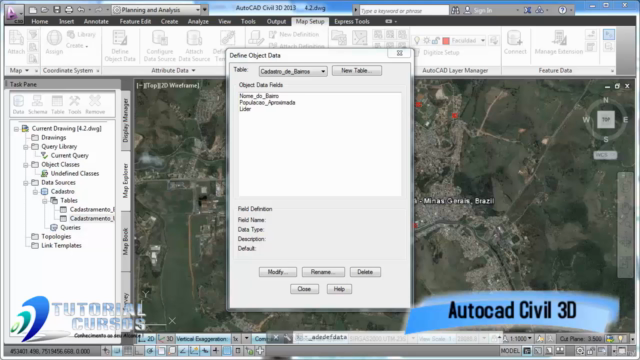This screenshot has height=360, width=640.
Task: Open the Vertical Exaggeration 1x dropdown
Action: [x=246, y=339]
